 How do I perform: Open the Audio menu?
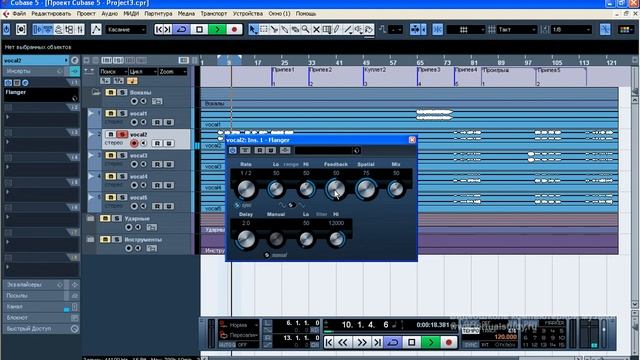(x=109, y=13)
